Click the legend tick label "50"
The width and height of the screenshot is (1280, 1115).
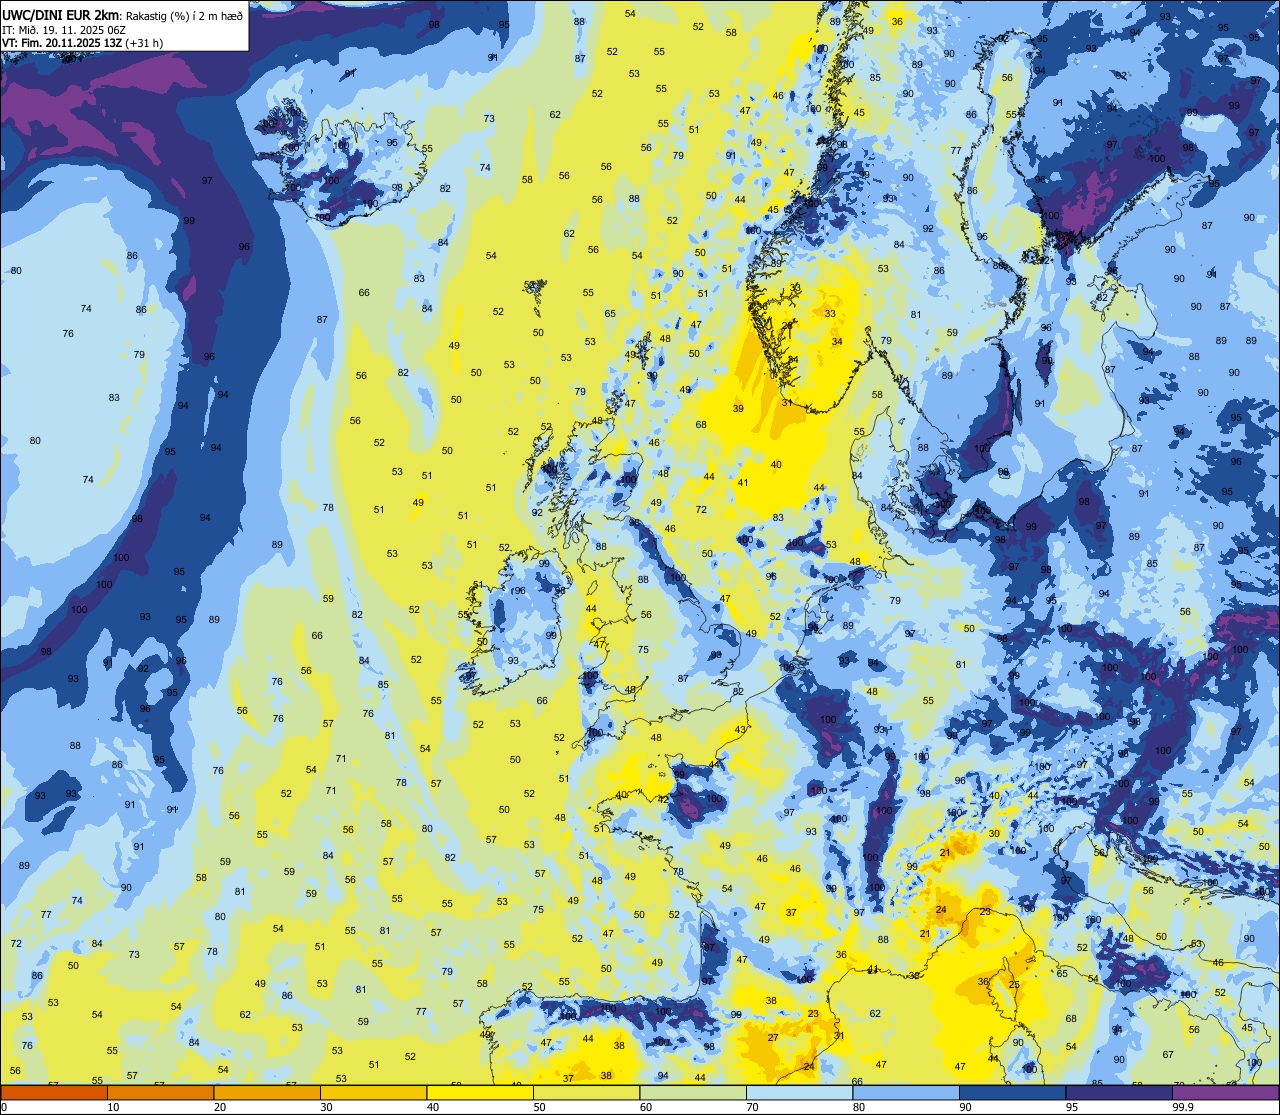(x=539, y=1107)
